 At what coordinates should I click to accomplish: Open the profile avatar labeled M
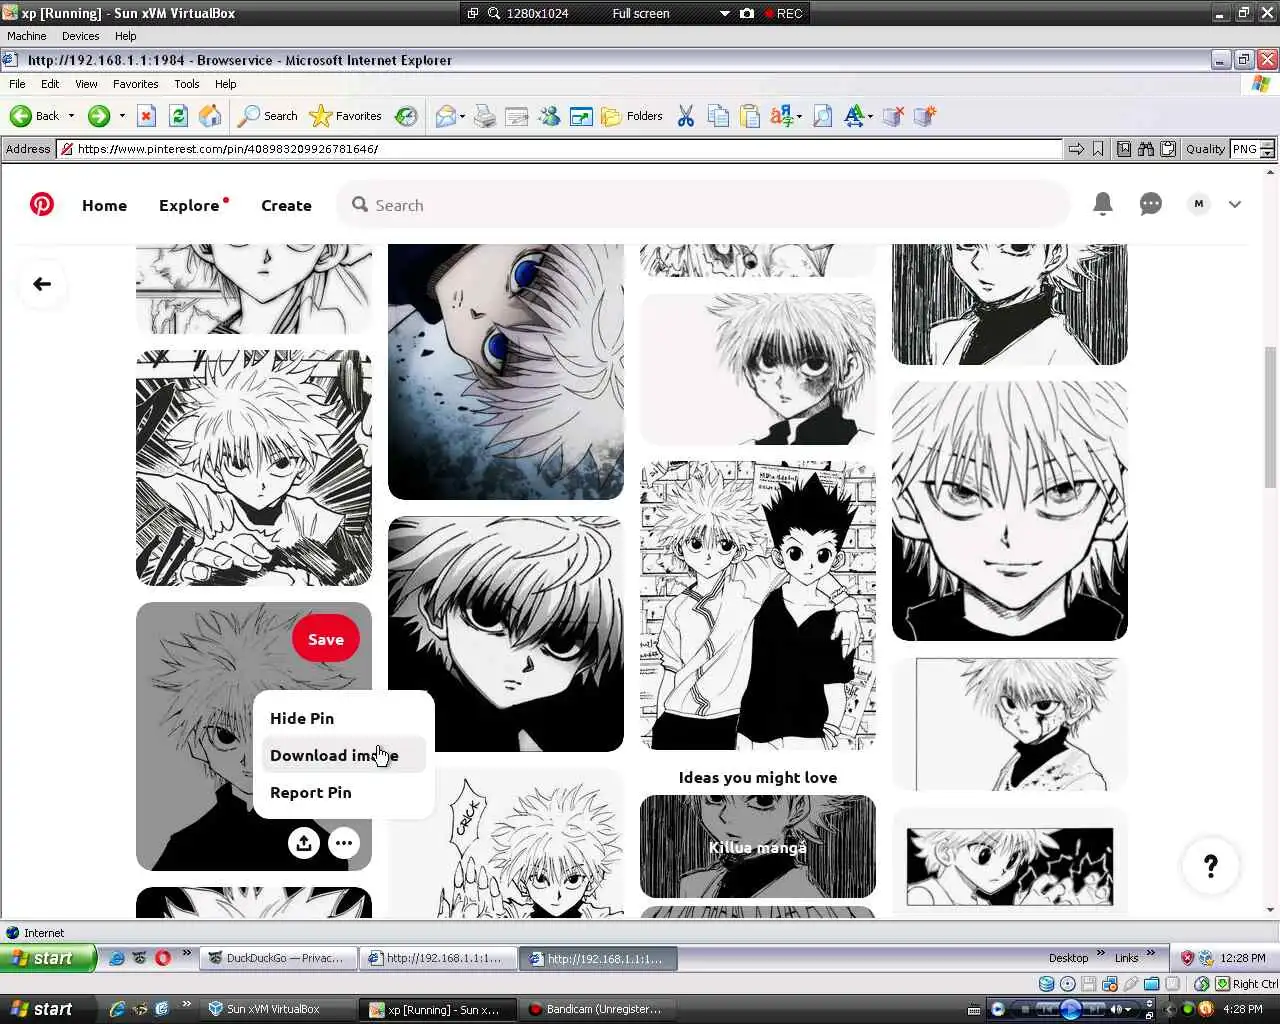click(x=1199, y=204)
